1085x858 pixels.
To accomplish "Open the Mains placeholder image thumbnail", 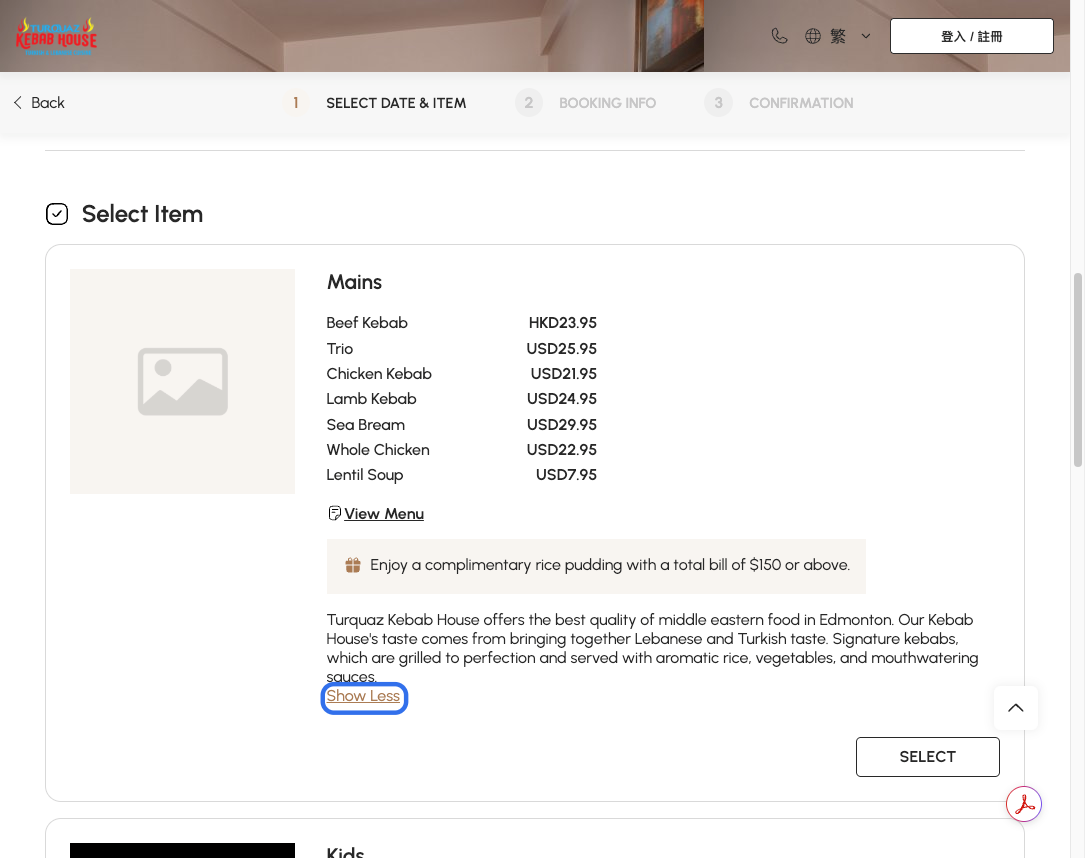I will tap(183, 381).
